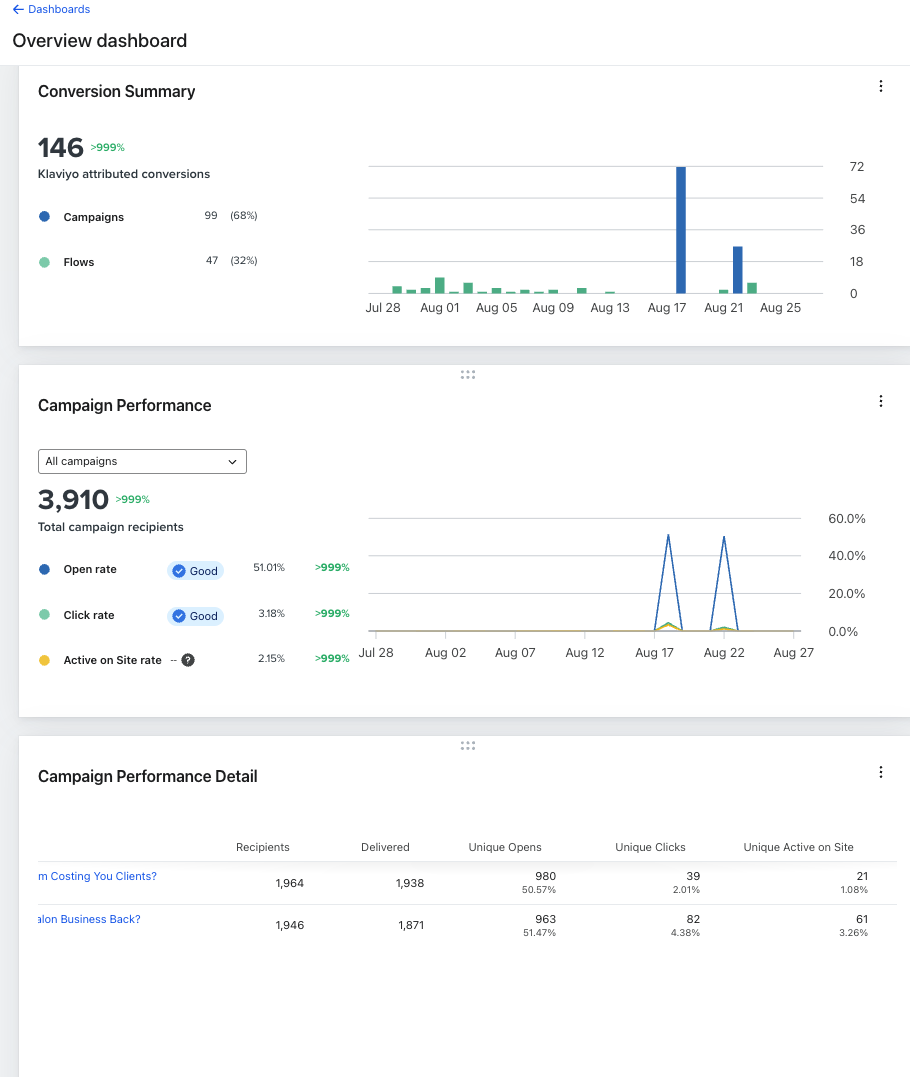The width and height of the screenshot is (910, 1077).
Task: Select the Good badge next to Open rate
Action: tap(195, 570)
